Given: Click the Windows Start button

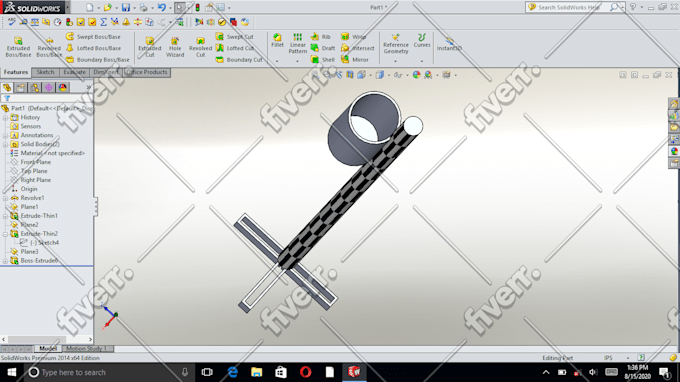Looking at the screenshot, I should point(12,372).
